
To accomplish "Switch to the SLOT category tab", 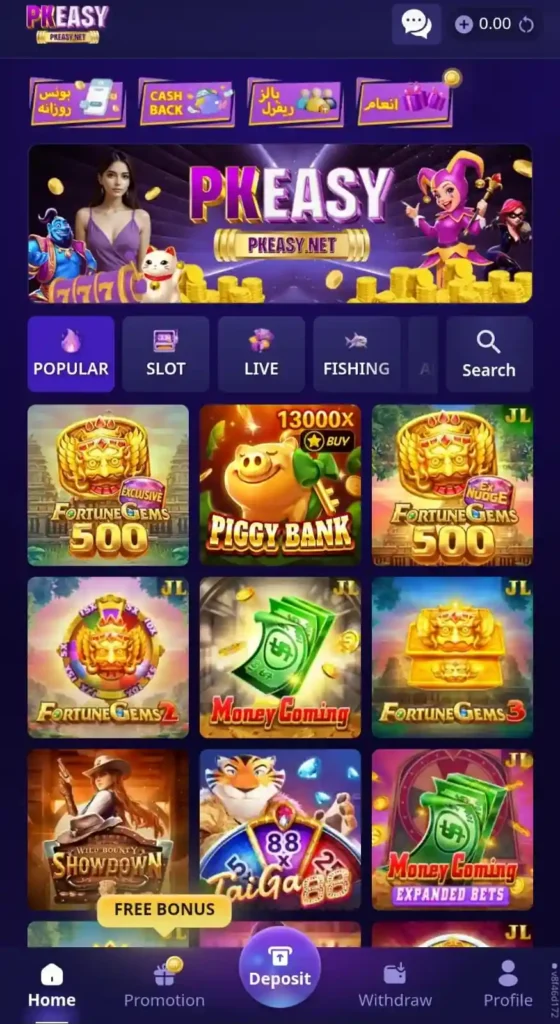I will [x=166, y=354].
